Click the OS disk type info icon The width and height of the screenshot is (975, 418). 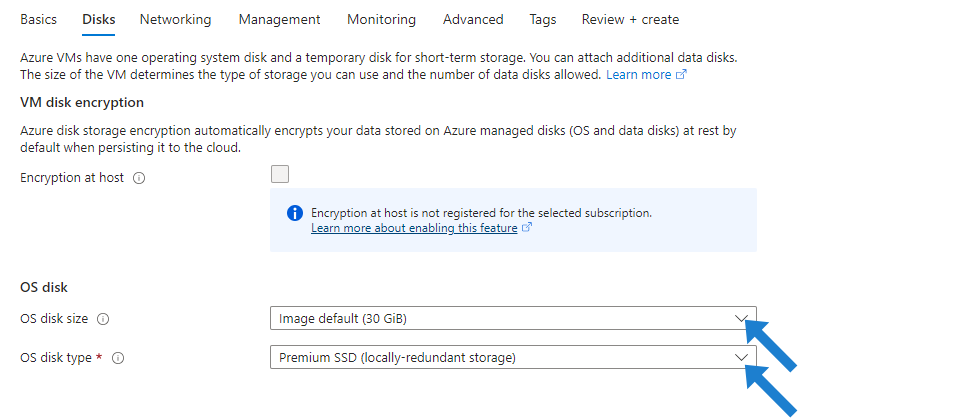coord(118,358)
